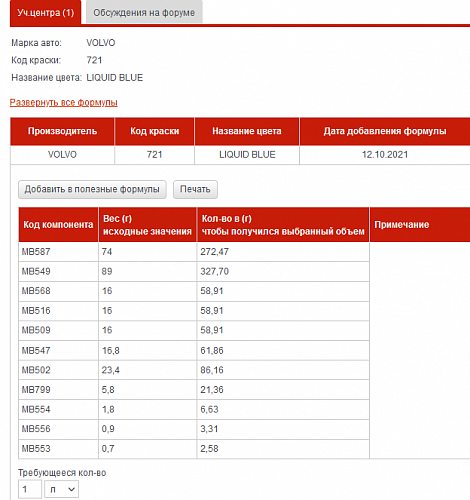Viewport: 470px width, 500px height.
Task: Click the Примечание column header
Action: click(420, 225)
